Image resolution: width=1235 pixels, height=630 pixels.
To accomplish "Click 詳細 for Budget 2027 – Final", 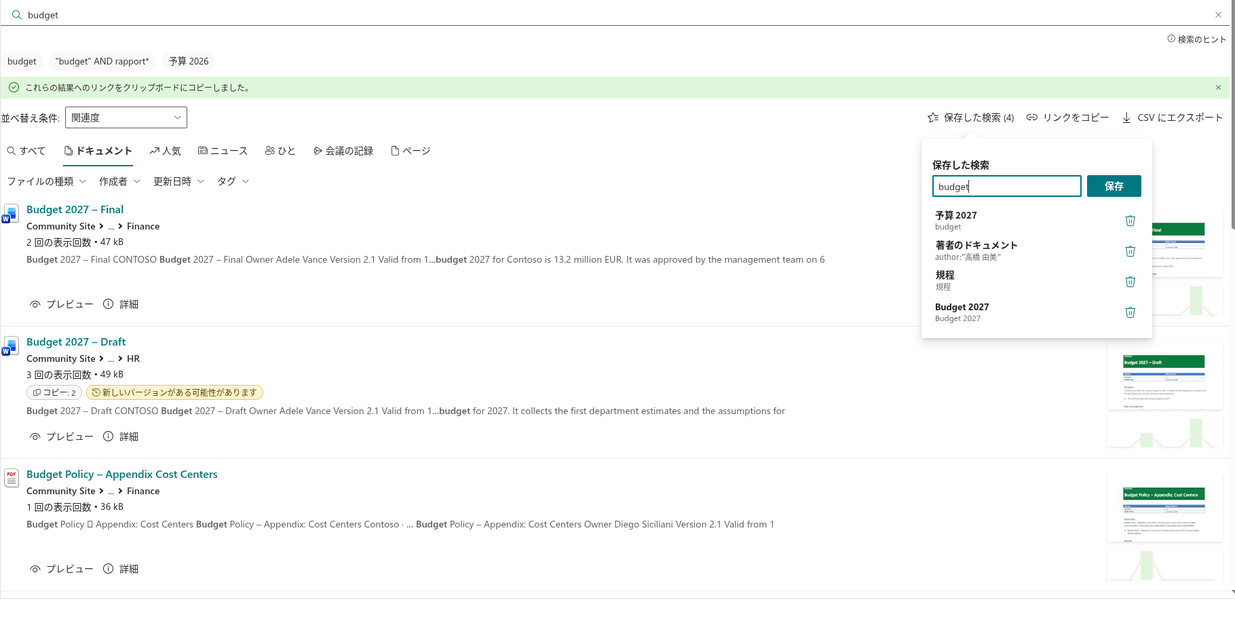I will click(x=121, y=304).
